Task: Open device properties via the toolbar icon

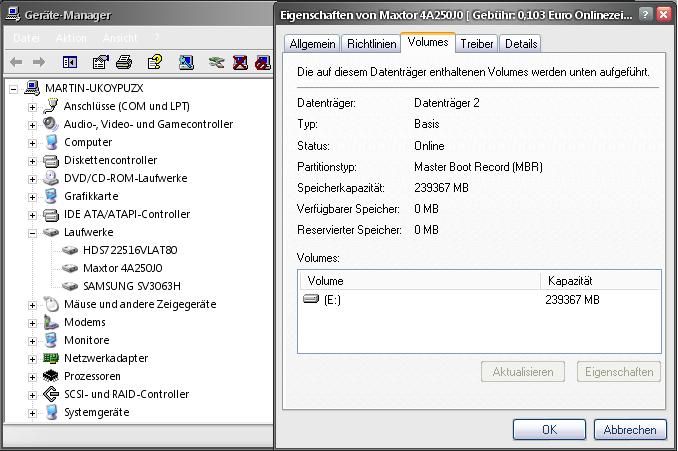Action: [x=101, y=62]
